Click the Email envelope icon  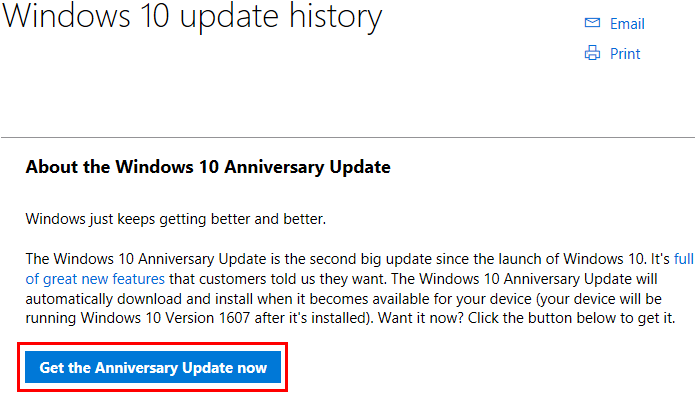[592, 23]
